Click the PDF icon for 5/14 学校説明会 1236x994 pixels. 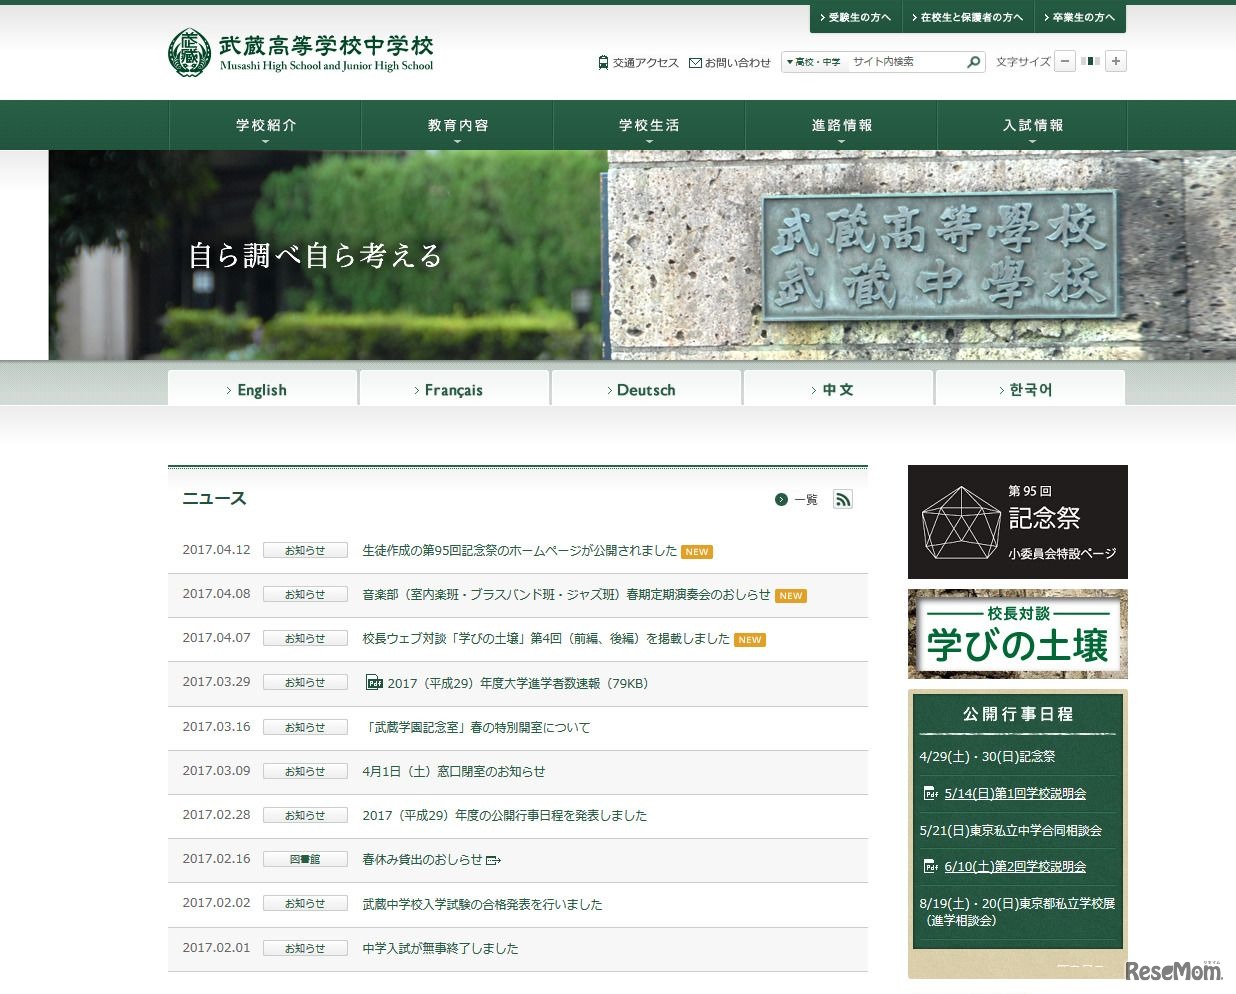(927, 794)
